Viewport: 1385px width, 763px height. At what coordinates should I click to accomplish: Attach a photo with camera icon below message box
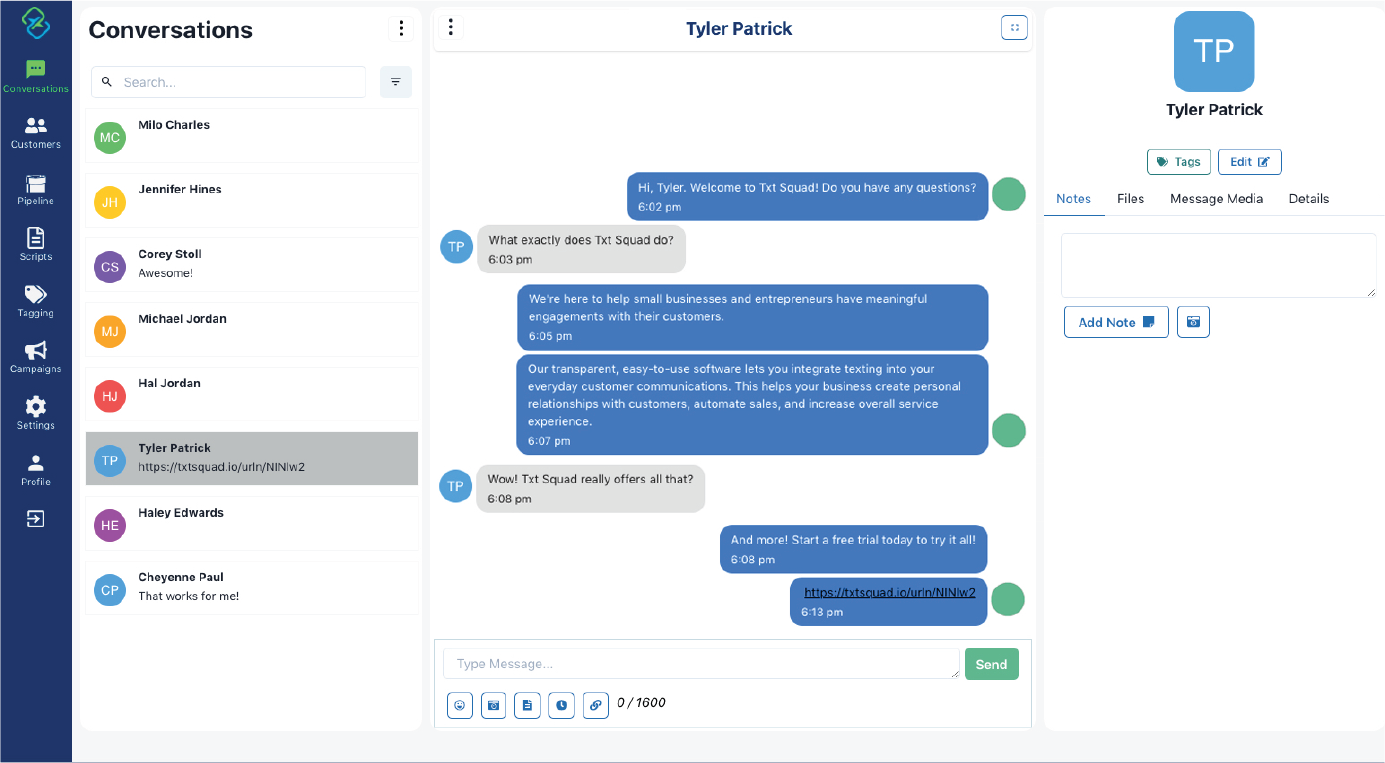[x=494, y=705]
